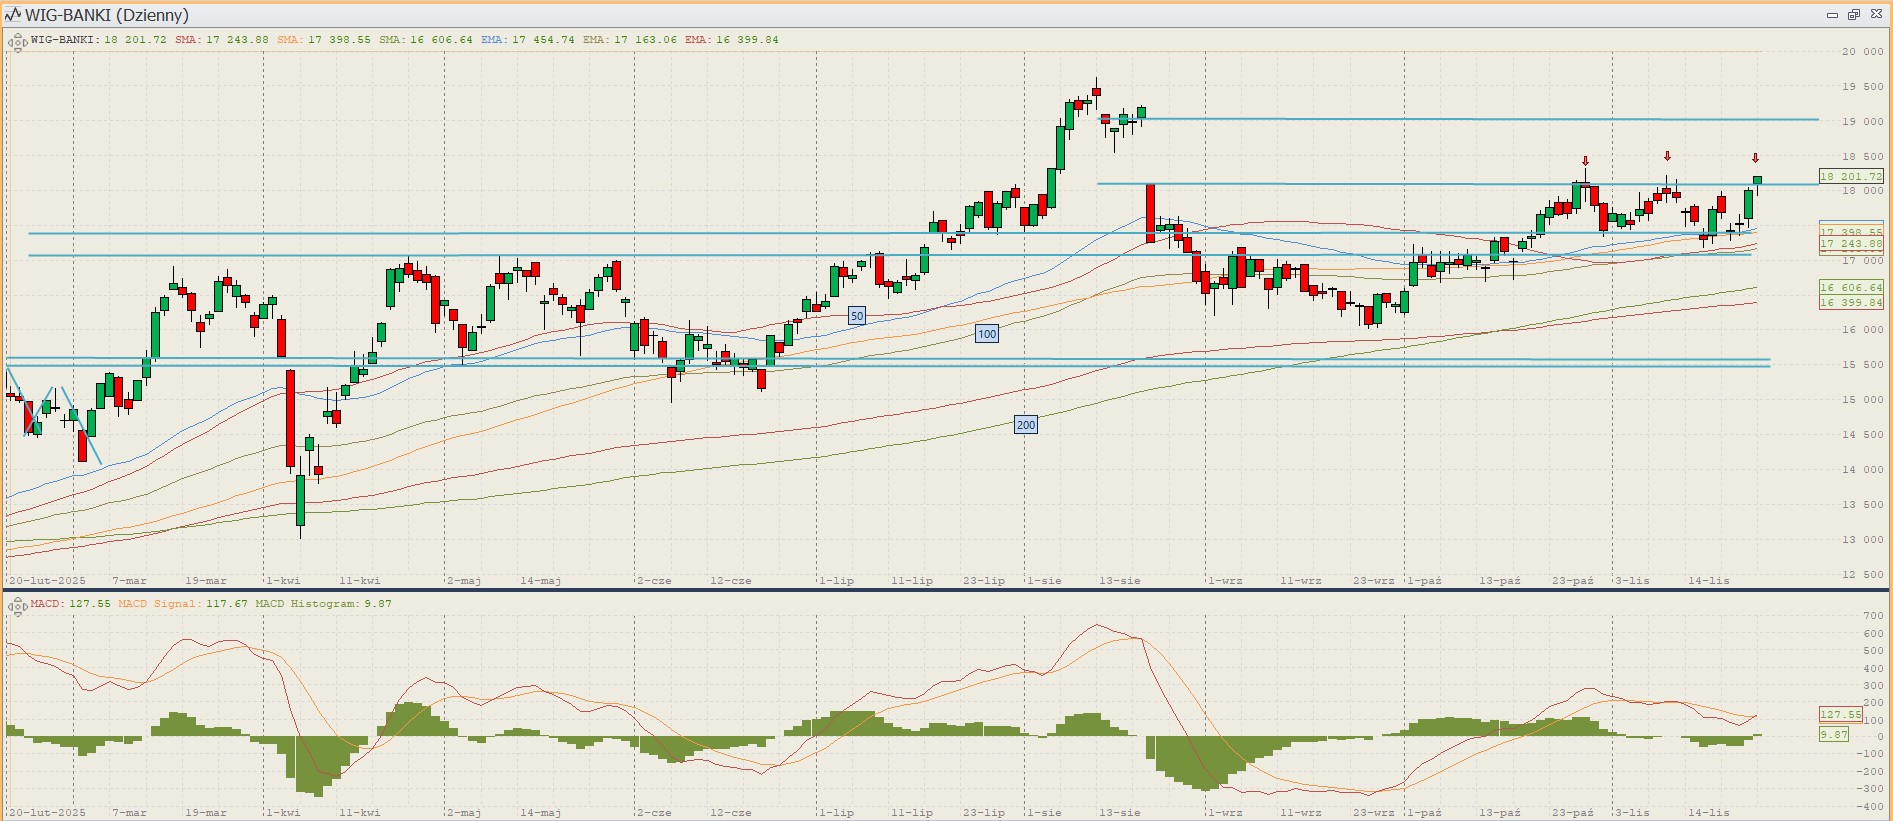This screenshot has width=1893, height=821.
Task: Click the divider between price and MACD panes
Action: coord(946,590)
